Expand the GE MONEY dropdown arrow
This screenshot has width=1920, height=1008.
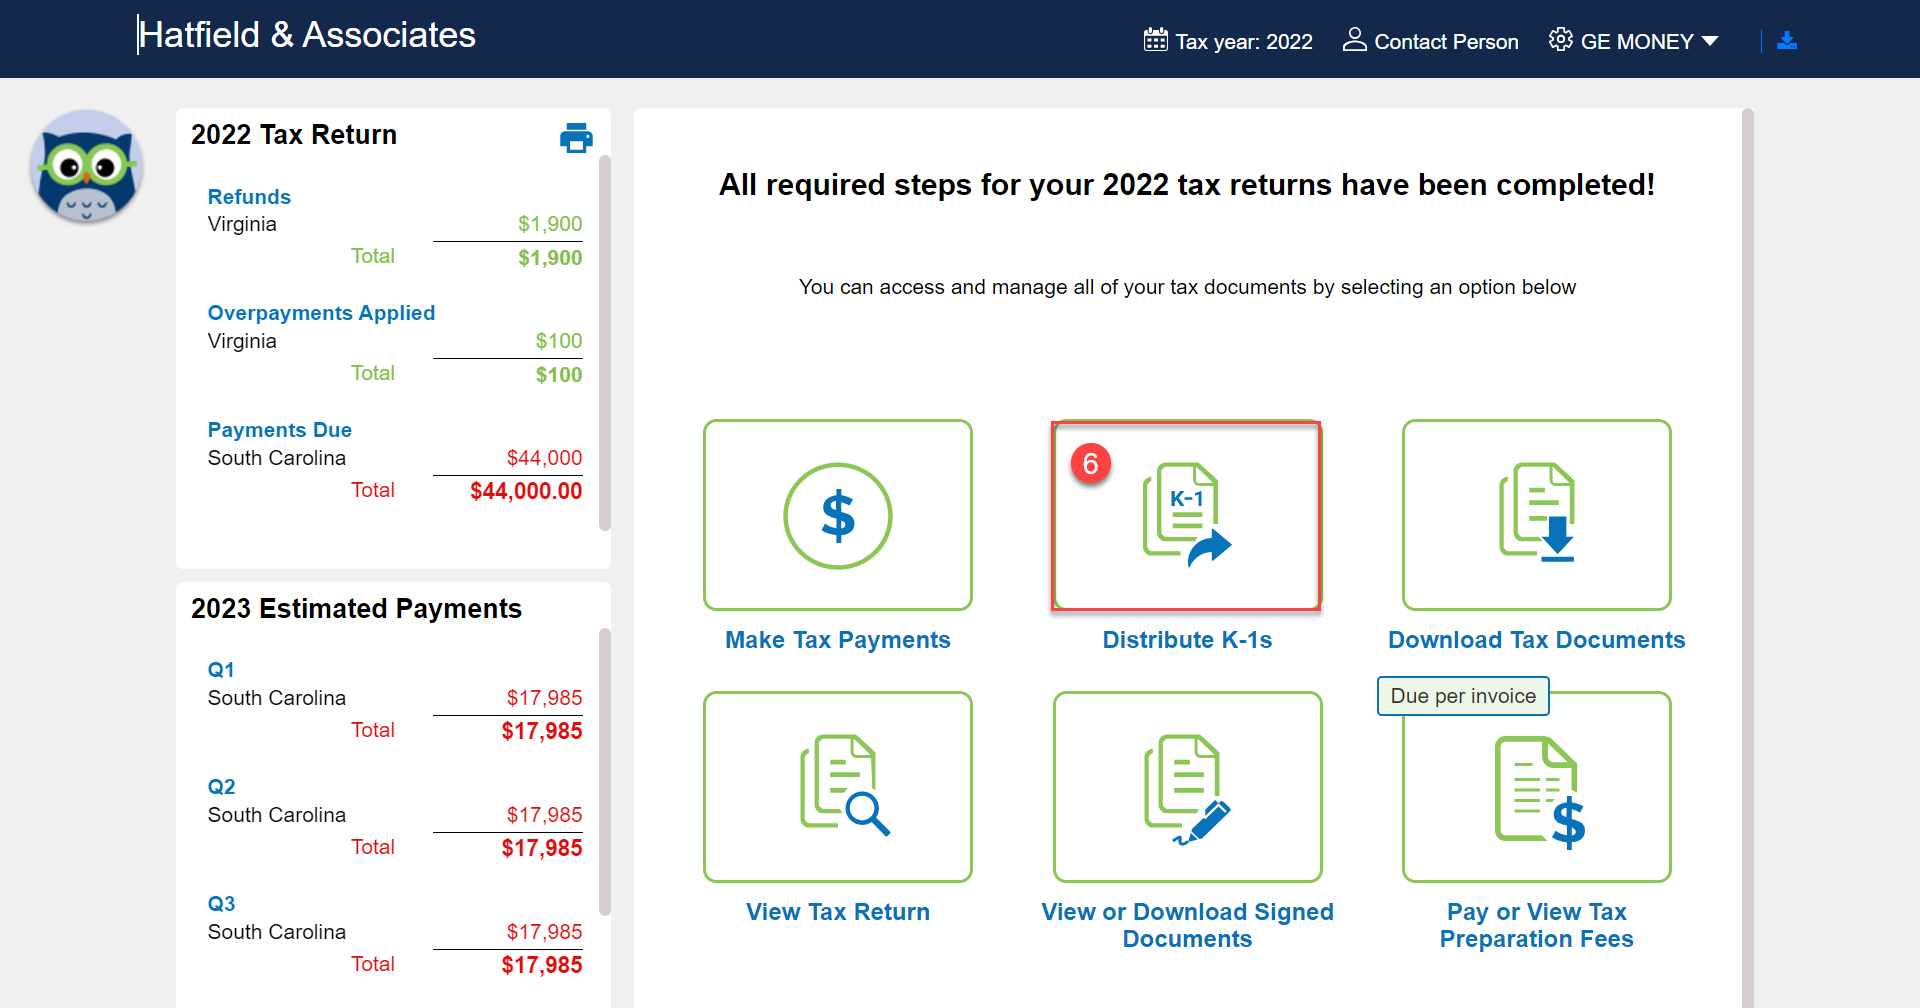click(x=1711, y=41)
